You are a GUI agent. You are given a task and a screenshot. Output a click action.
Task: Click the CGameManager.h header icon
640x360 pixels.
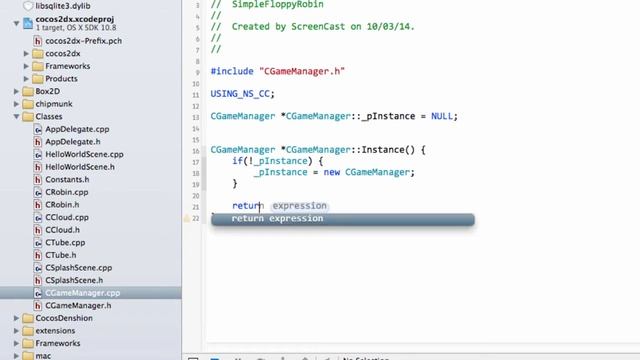click(x=38, y=305)
